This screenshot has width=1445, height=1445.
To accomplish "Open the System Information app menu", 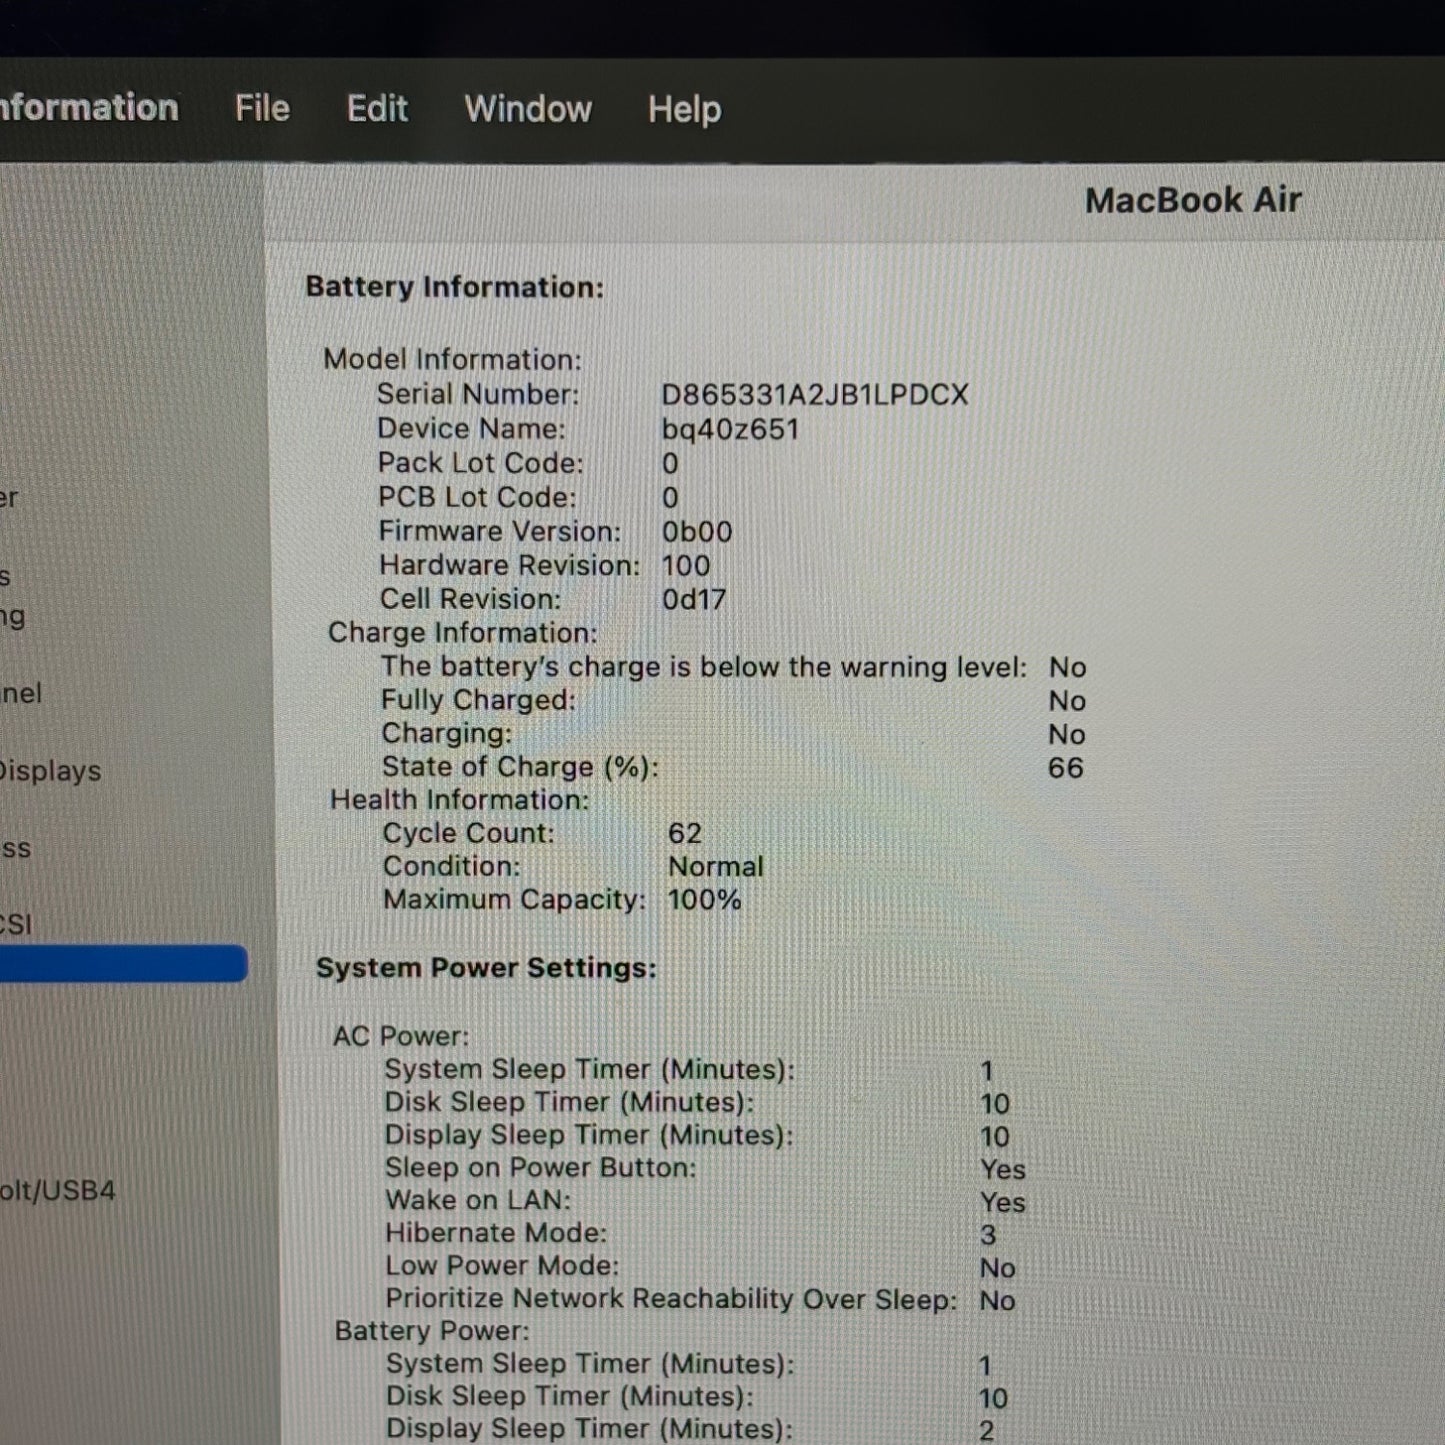I will pyautogui.click(x=89, y=107).
